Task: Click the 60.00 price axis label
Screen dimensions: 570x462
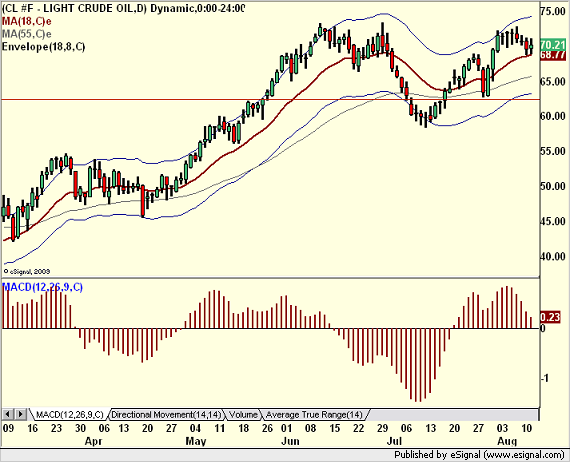Action: pos(553,116)
